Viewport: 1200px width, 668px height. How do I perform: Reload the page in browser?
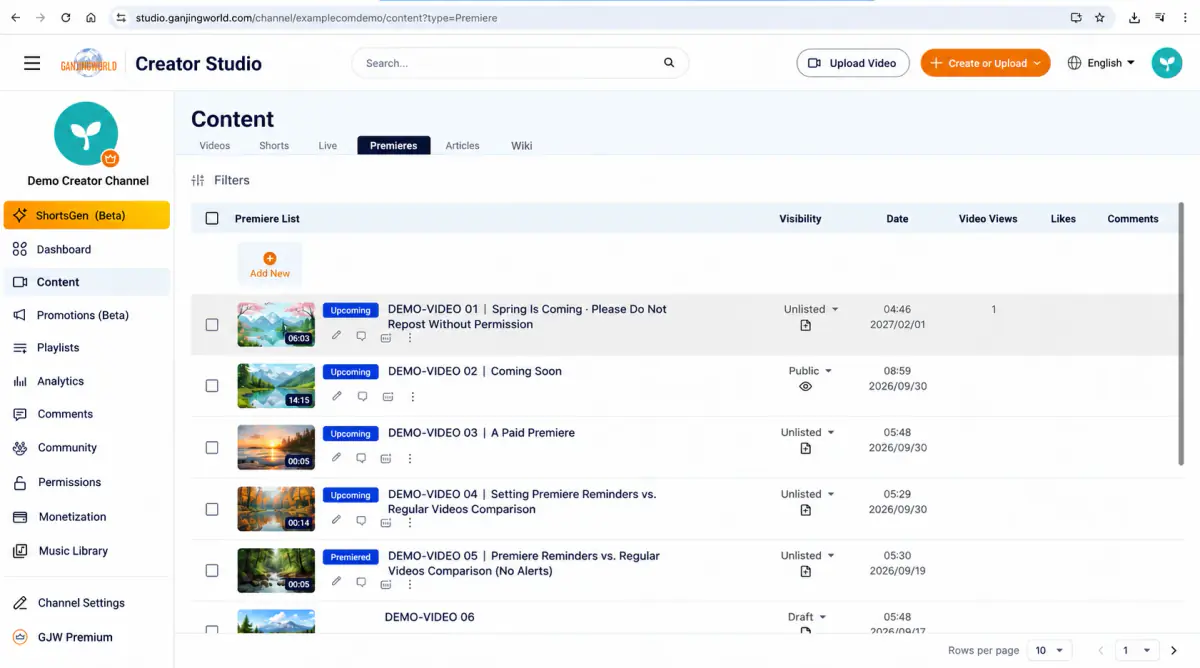(x=66, y=17)
